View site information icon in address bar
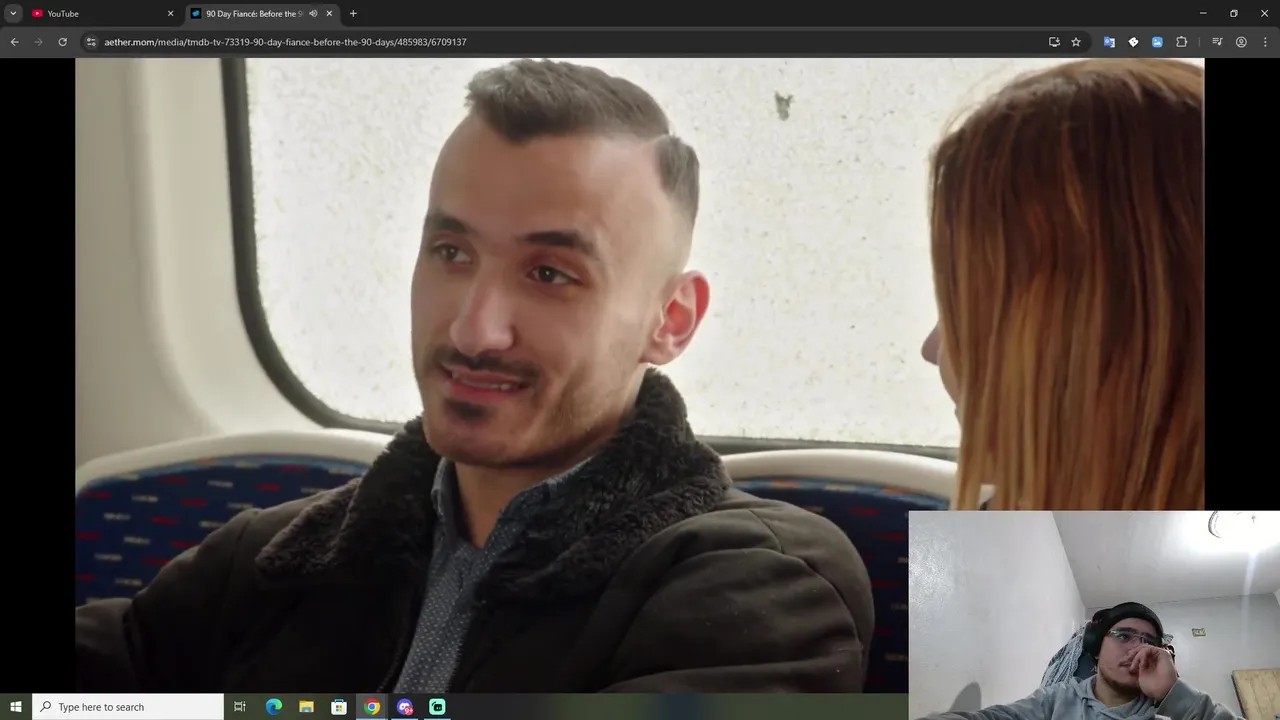 pos(91,42)
